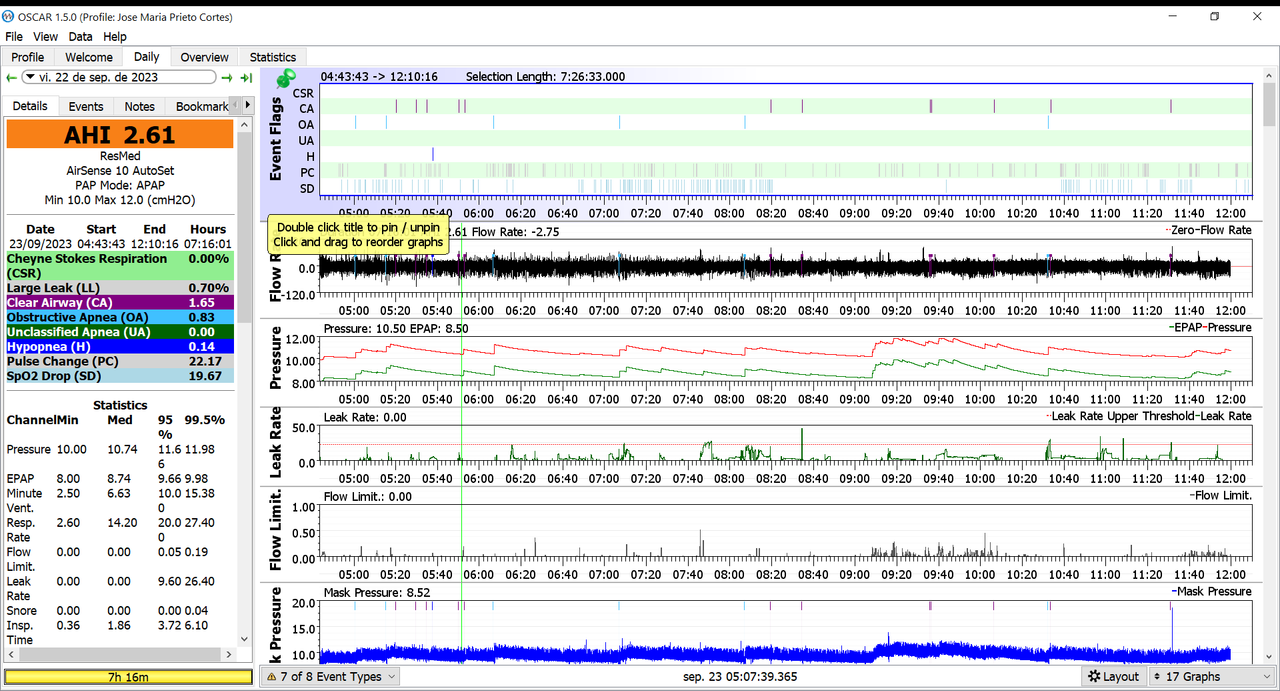This screenshot has width=1280, height=691.
Task: Switch to the Statistics tab
Action: coord(273,57)
